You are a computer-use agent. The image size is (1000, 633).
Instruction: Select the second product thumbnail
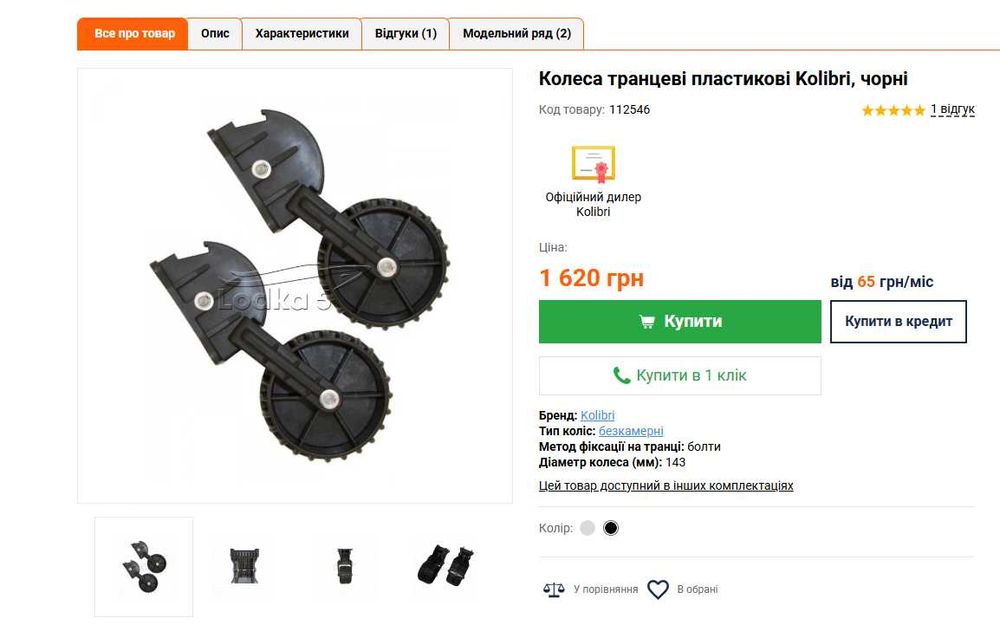tap(244, 566)
